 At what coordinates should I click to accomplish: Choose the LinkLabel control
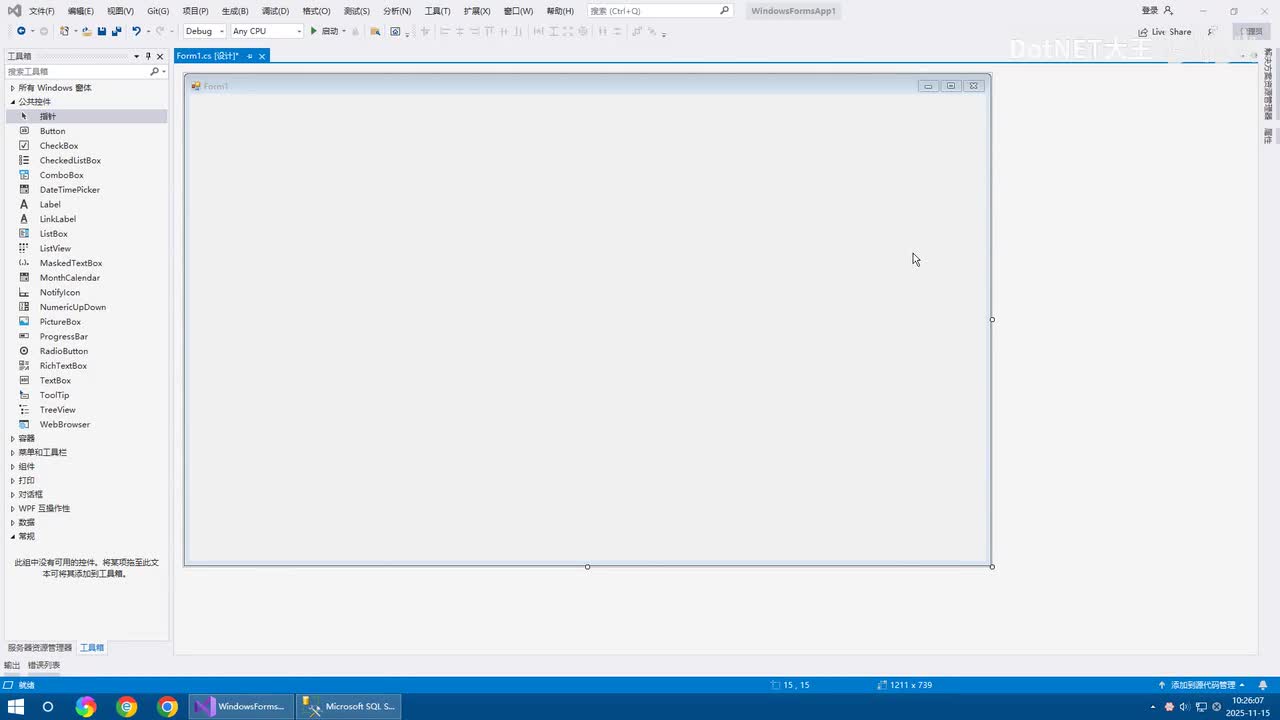(86, 219)
